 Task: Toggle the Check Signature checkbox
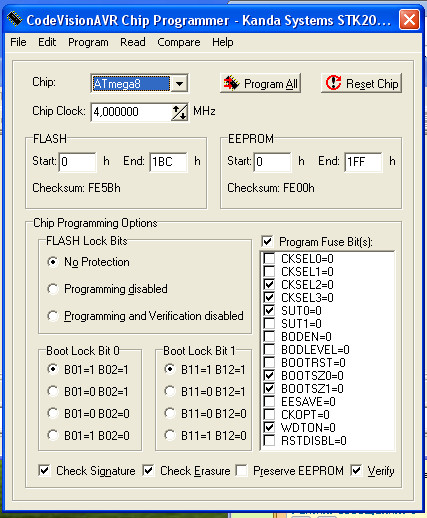(x=44, y=471)
